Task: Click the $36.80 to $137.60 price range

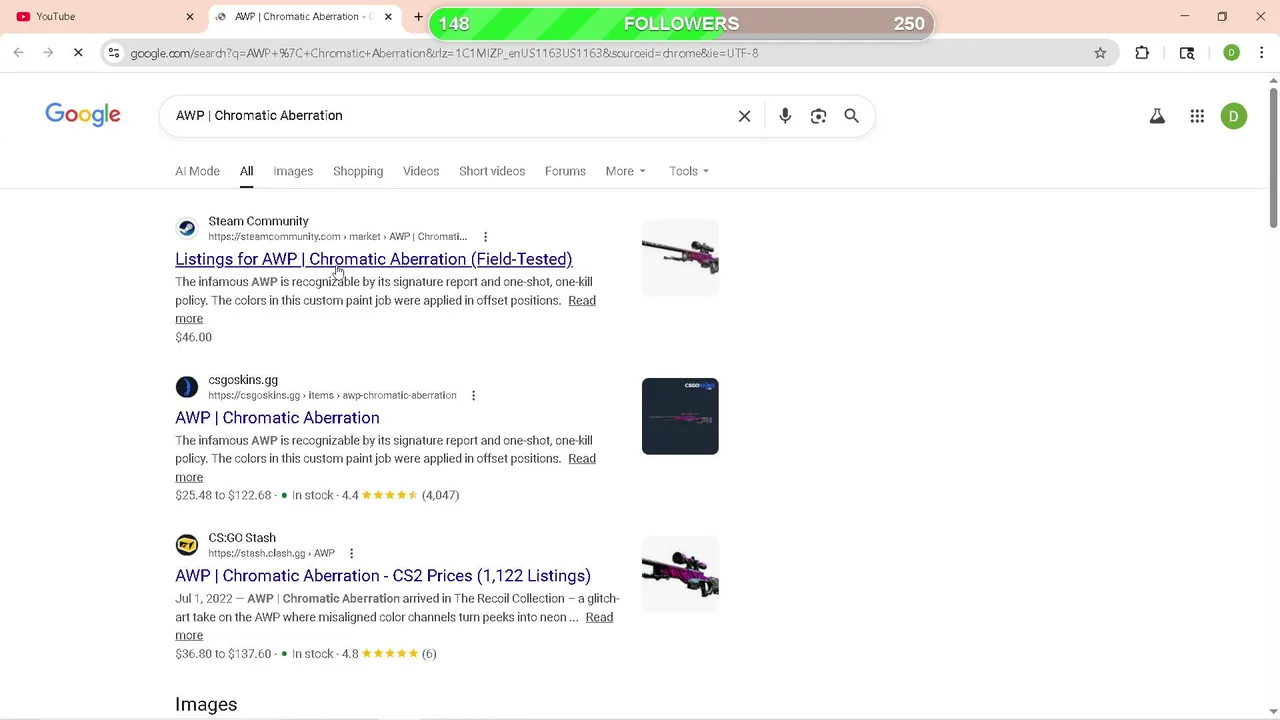Action: tap(223, 654)
